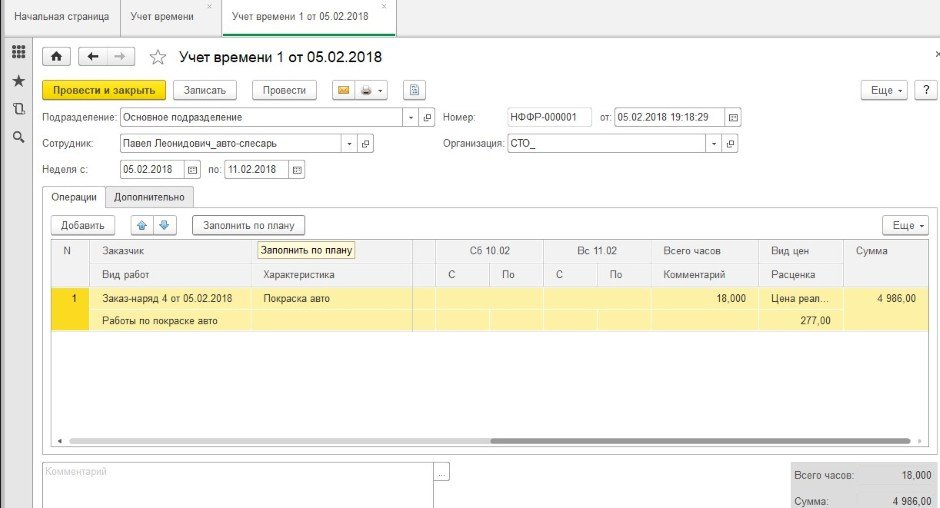940x508 pixels.
Task: Click the home icon in document toolbar
Action: [x=56, y=57]
